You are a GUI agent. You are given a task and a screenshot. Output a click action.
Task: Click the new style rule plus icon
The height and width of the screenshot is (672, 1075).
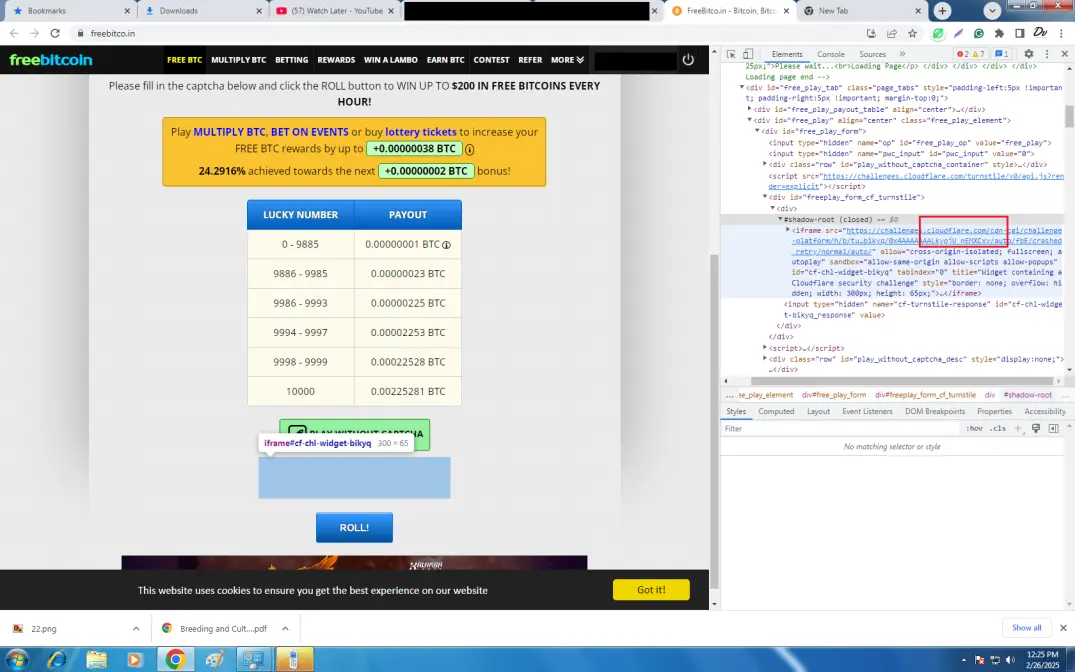click(x=1018, y=429)
